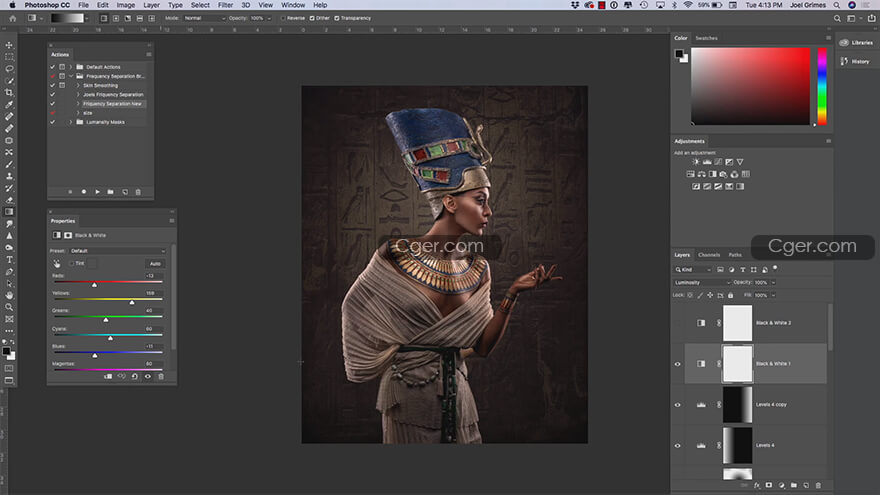Image resolution: width=880 pixels, height=495 pixels.
Task: Select the Clone Stamp tool
Action: (9, 176)
